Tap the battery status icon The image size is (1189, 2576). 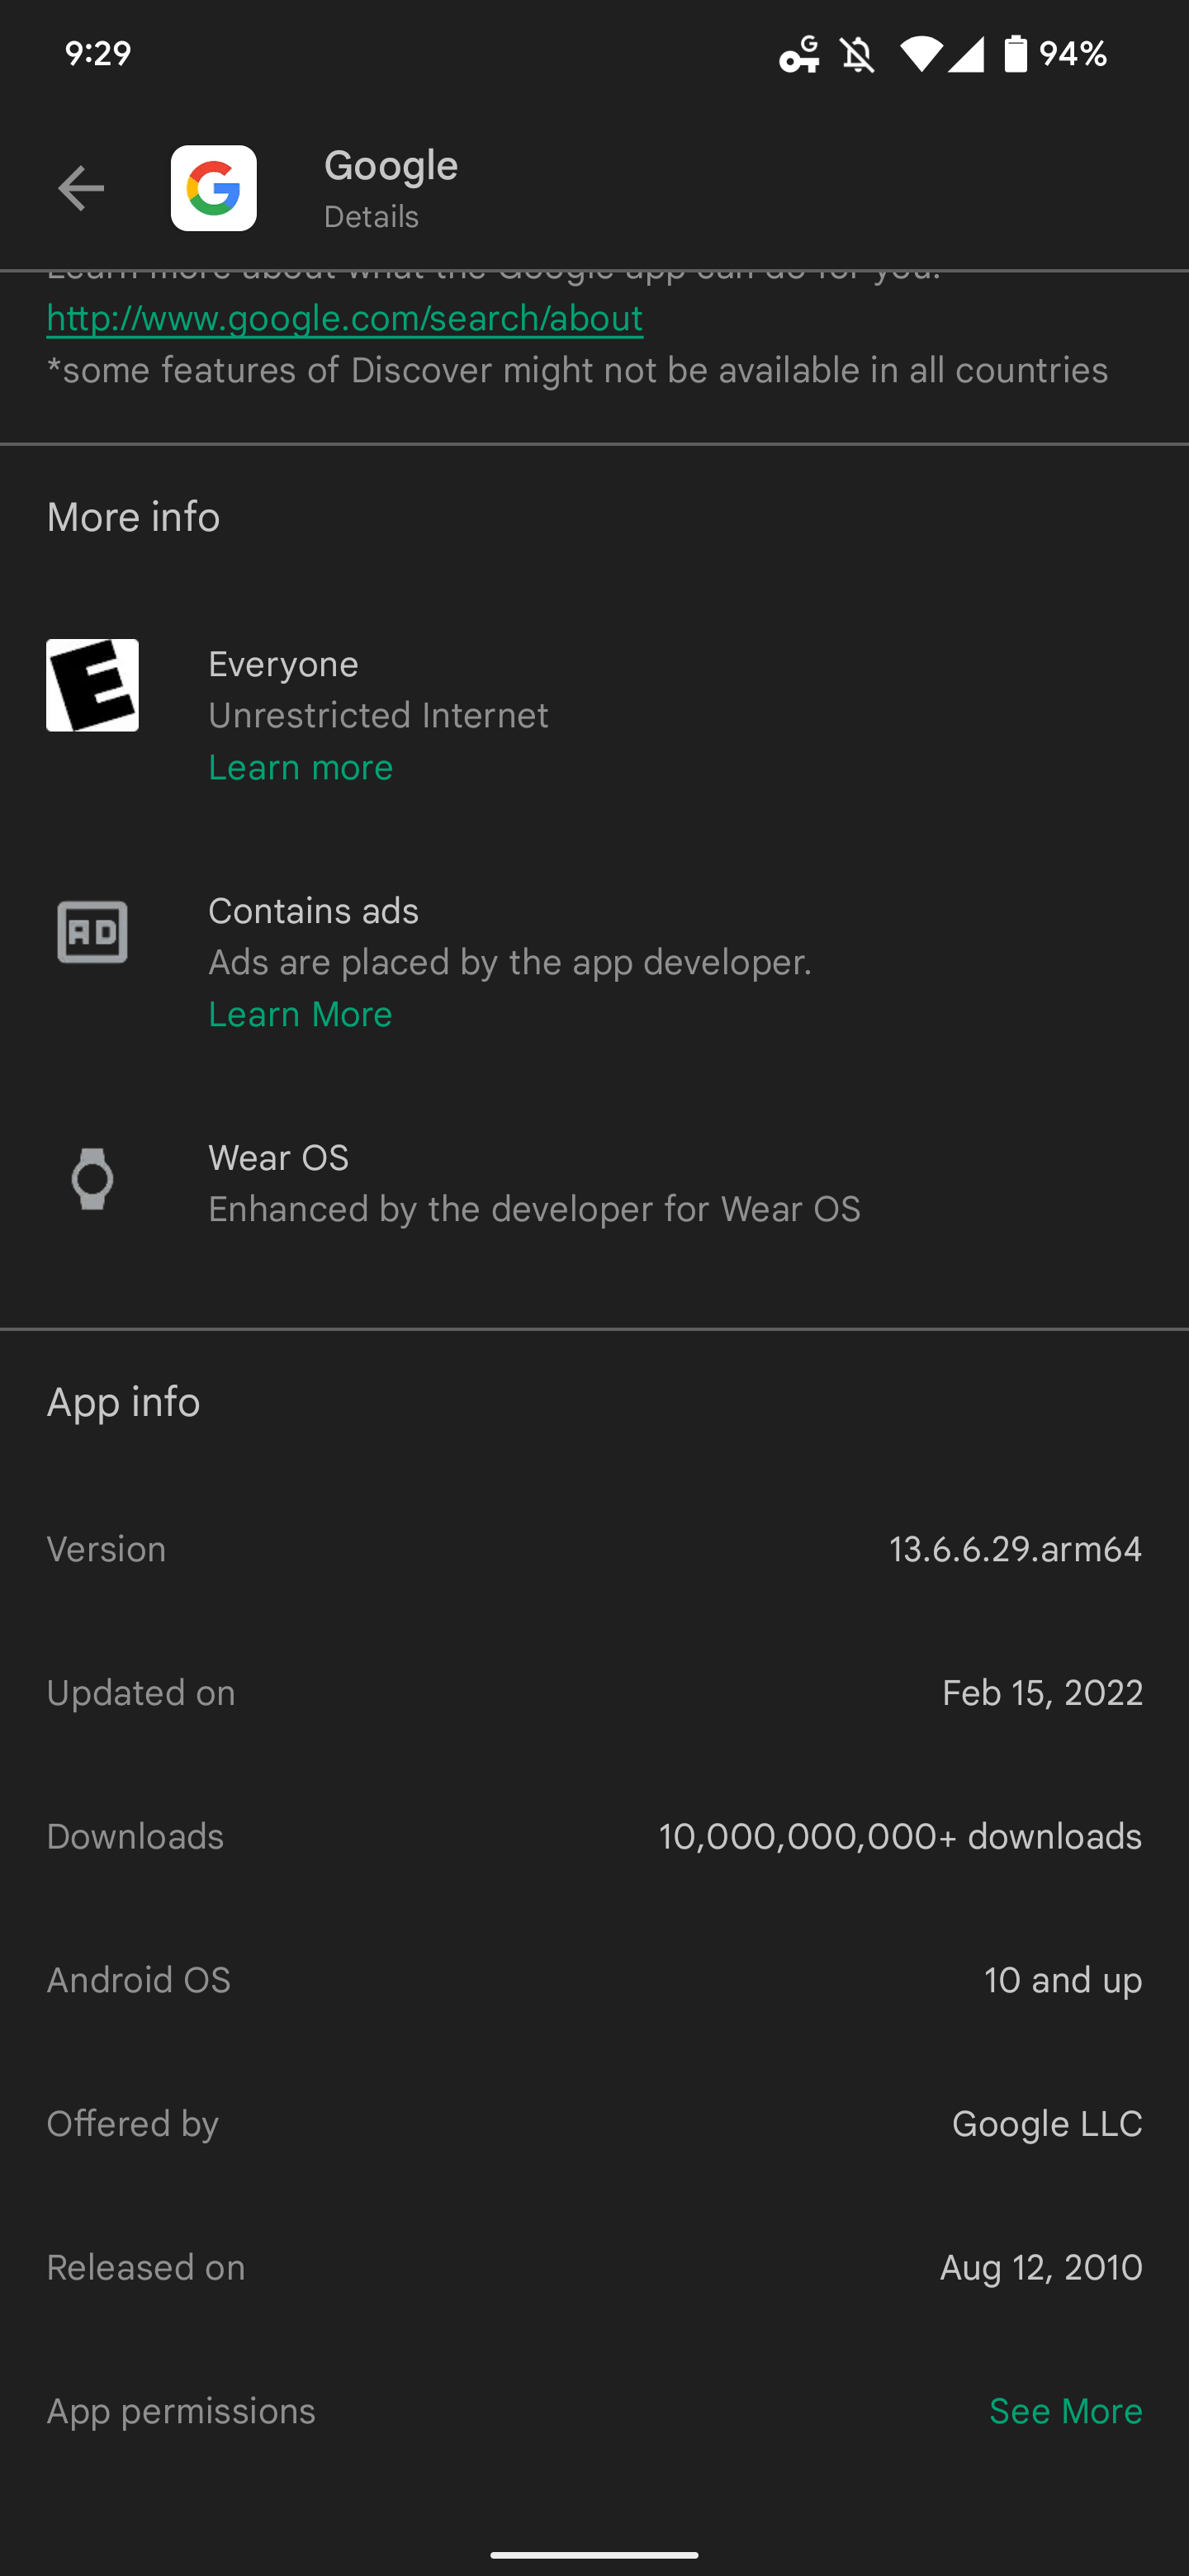click(1015, 54)
